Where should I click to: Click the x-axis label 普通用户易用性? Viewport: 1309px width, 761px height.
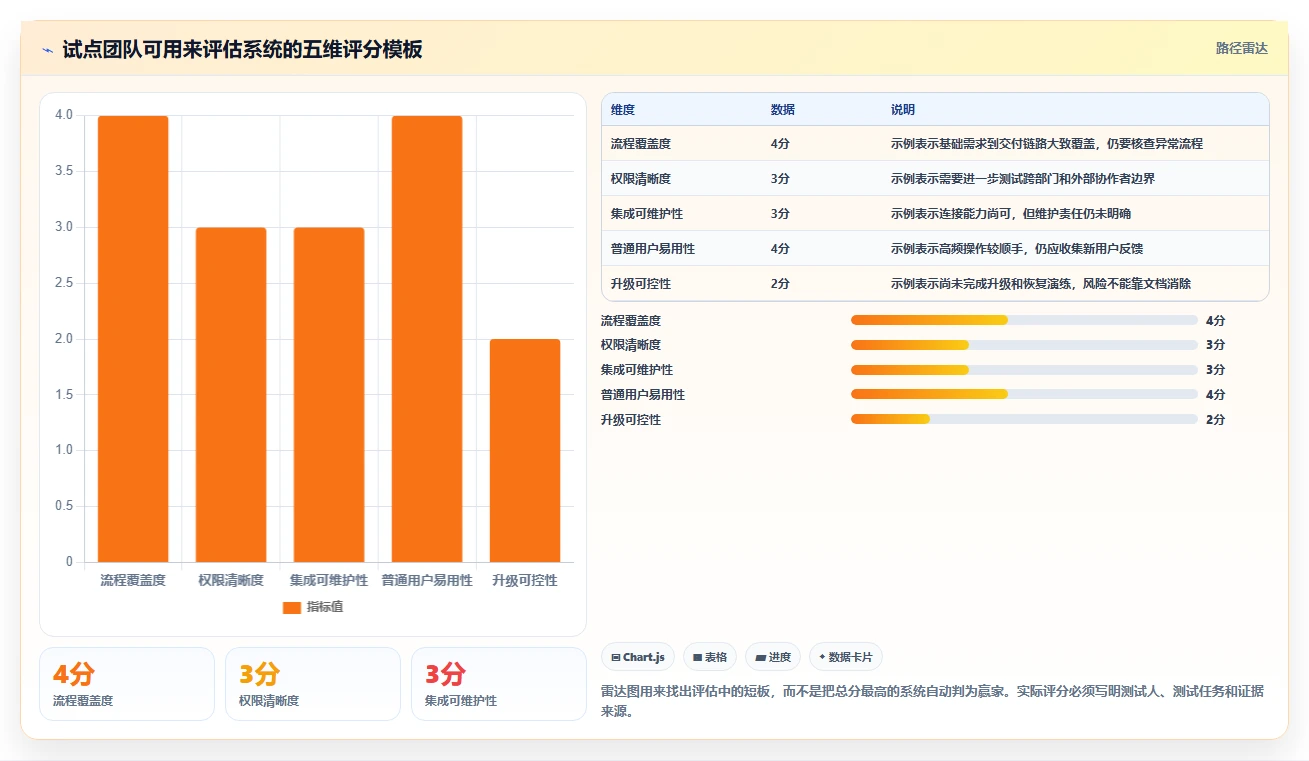[x=427, y=580]
